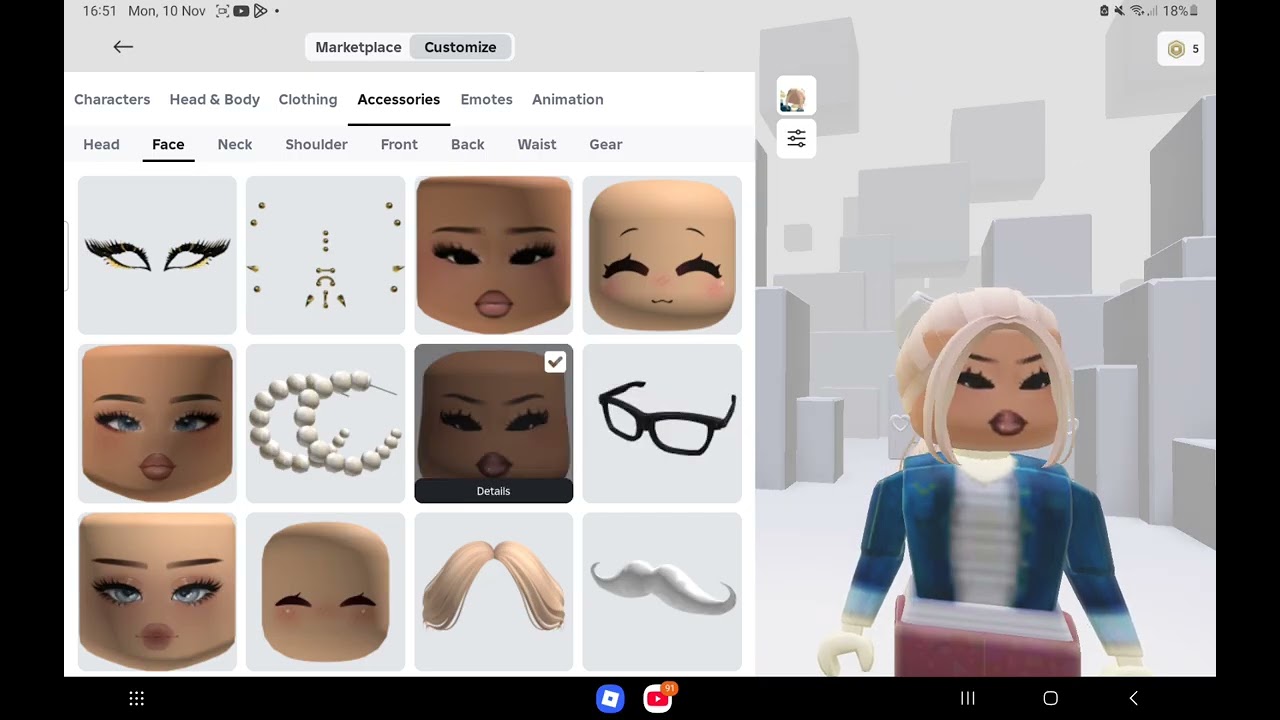
Task: Open the Roblox app in taskbar
Action: [610, 698]
